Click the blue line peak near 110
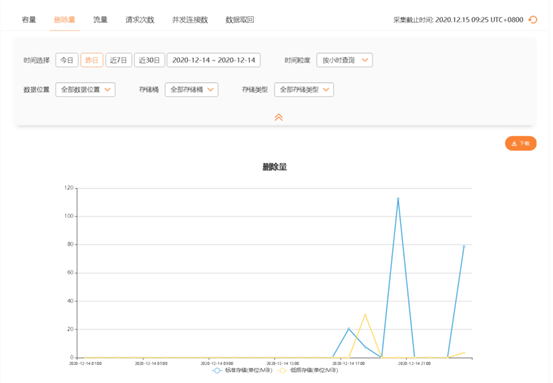The image size is (553, 383). click(x=398, y=199)
